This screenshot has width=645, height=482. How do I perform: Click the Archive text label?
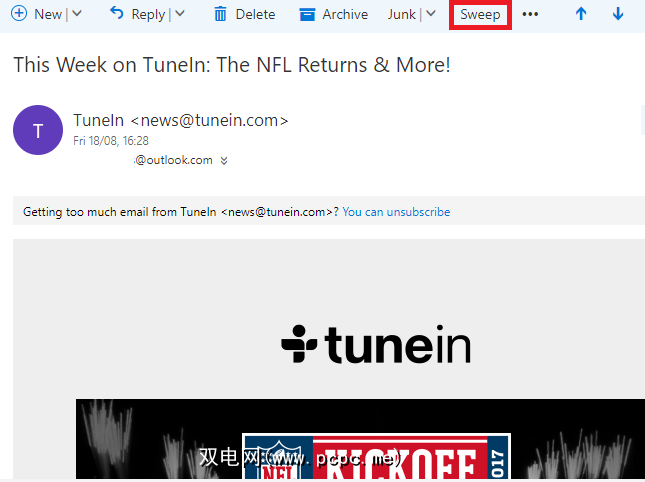click(x=345, y=14)
